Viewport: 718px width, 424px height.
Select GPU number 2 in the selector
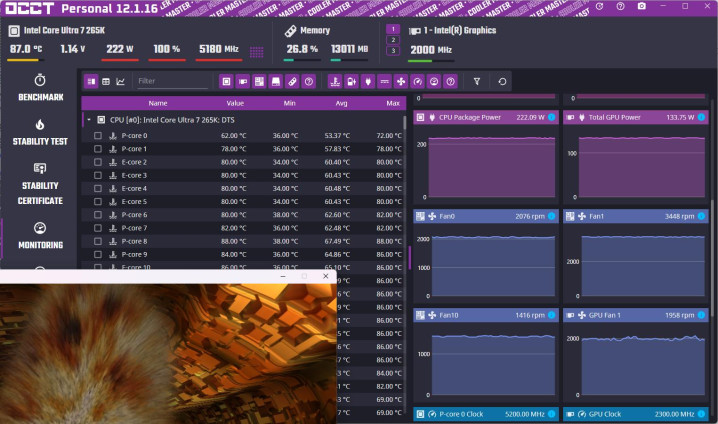click(x=393, y=40)
